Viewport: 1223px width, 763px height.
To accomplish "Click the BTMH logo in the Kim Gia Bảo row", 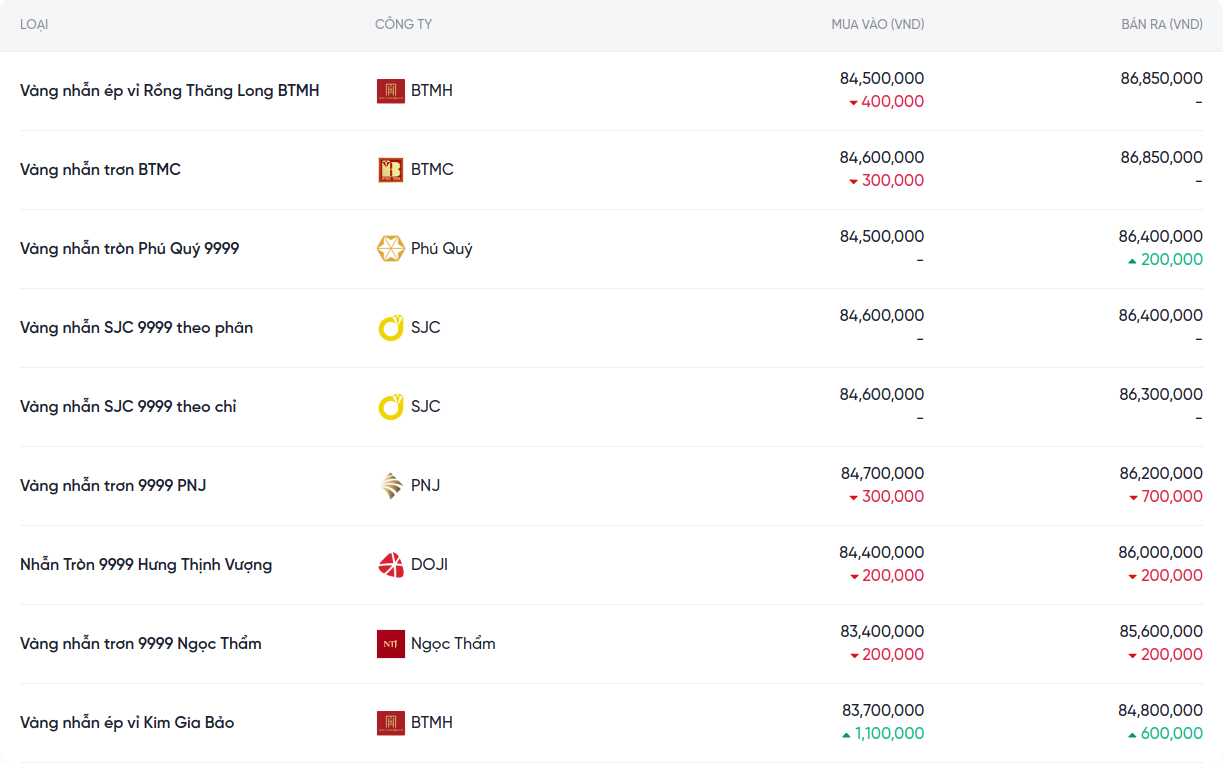I will pos(390,723).
